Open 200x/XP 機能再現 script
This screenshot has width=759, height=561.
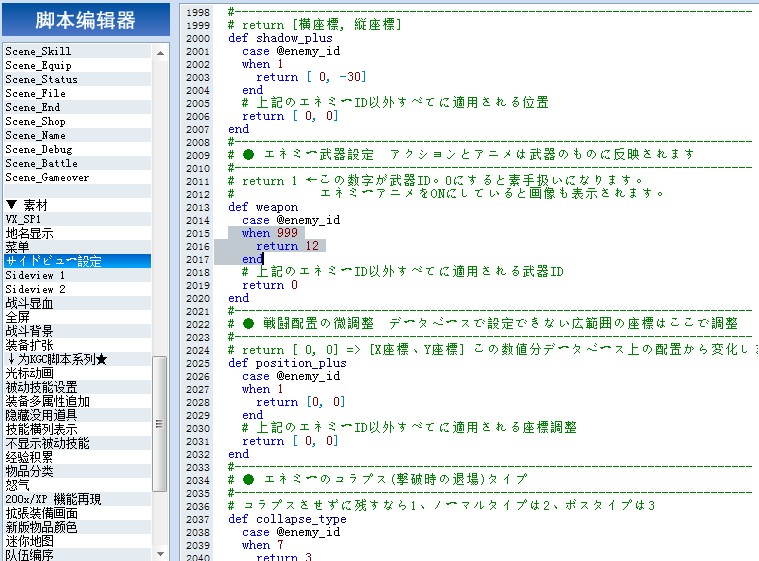78,500
